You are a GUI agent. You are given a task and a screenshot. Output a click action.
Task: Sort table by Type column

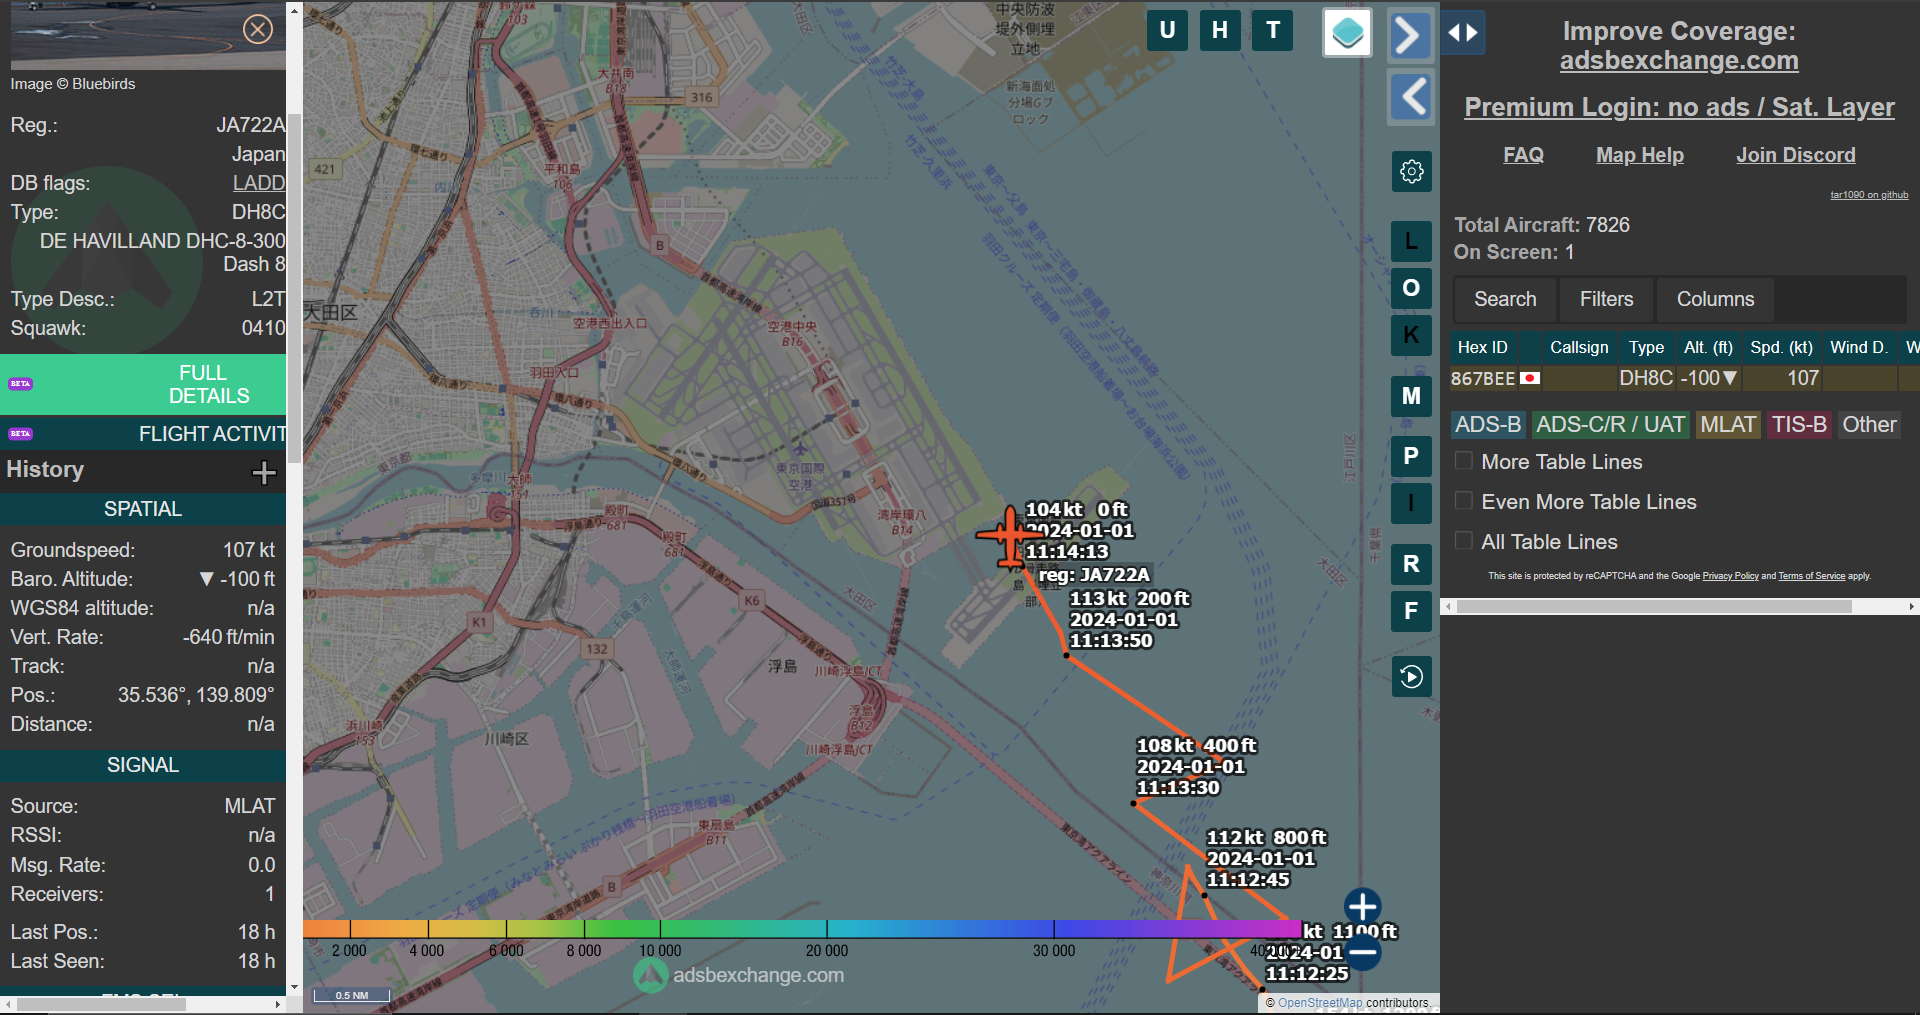coord(1646,347)
